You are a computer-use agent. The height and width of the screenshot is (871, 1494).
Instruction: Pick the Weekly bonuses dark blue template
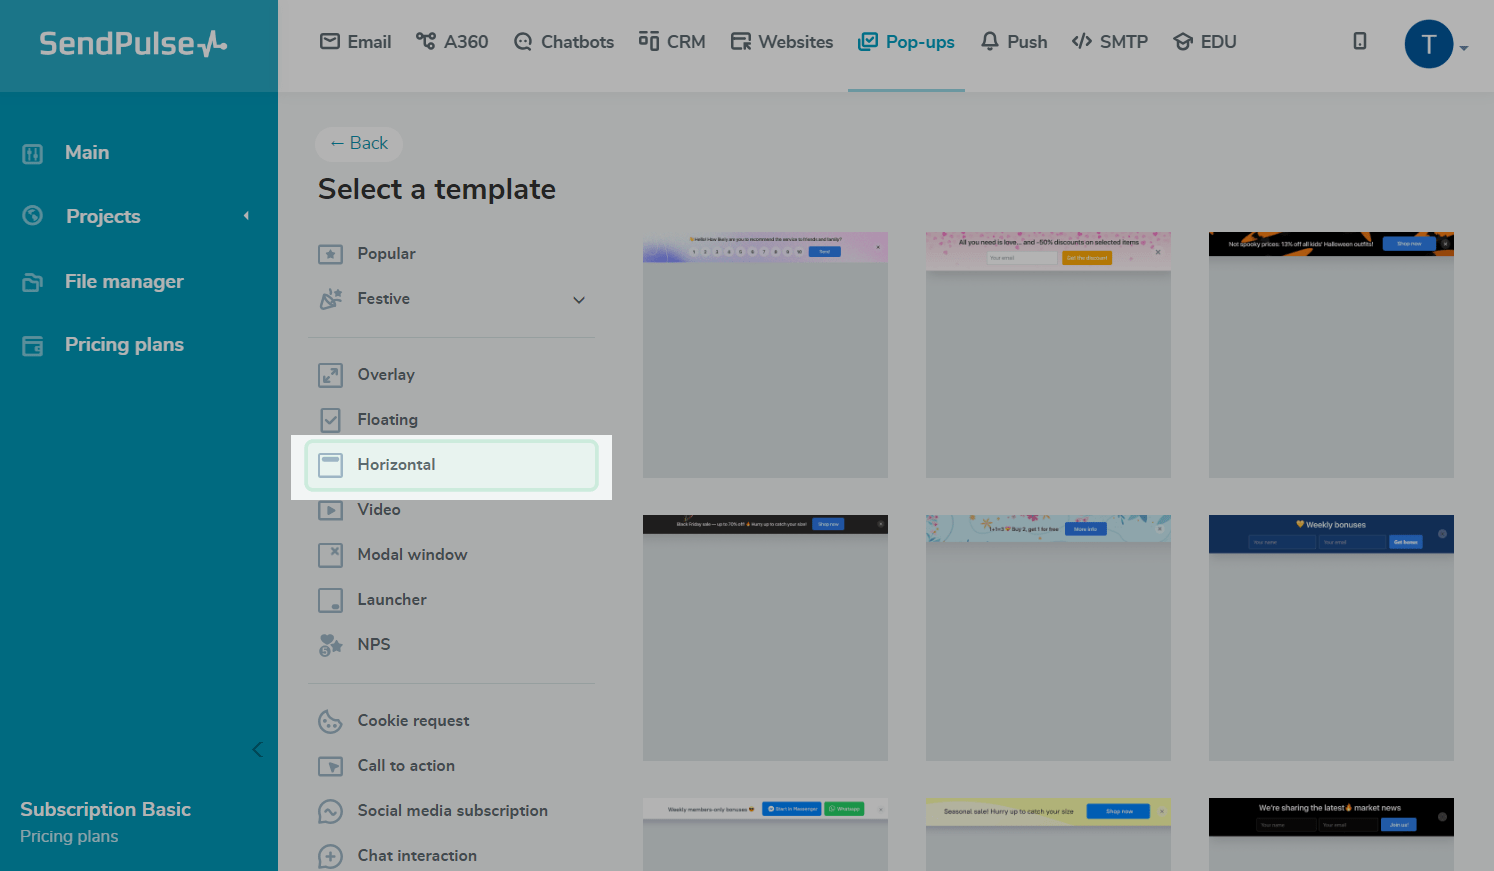(x=1331, y=637)
